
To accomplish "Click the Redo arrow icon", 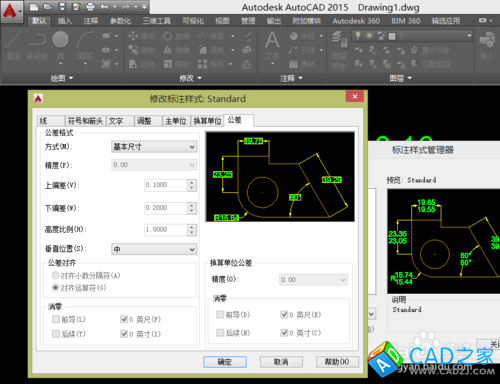I will (x=125, y=7).
